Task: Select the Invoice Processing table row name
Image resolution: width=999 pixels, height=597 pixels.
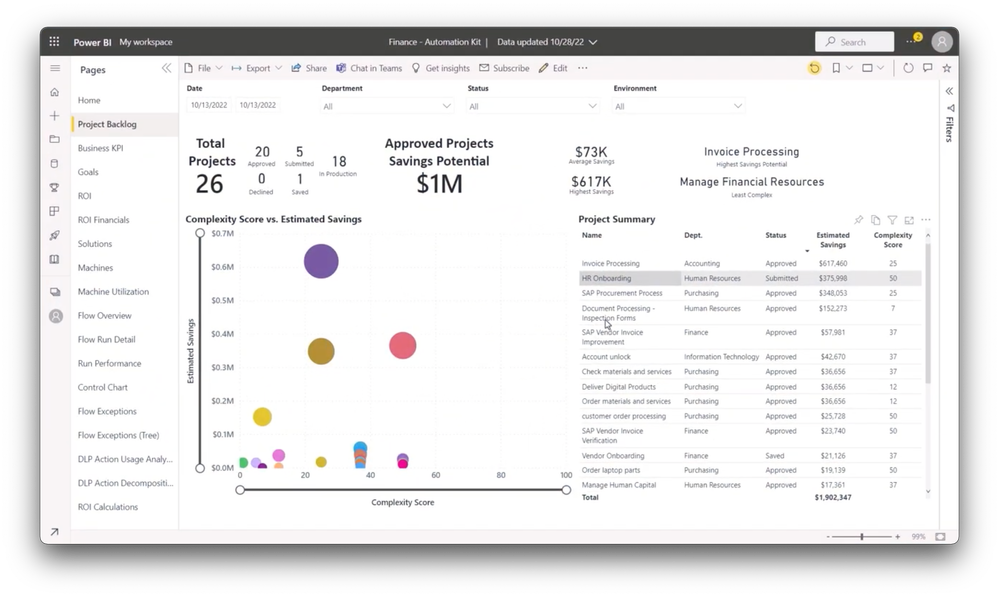Action: pos(610,263)
